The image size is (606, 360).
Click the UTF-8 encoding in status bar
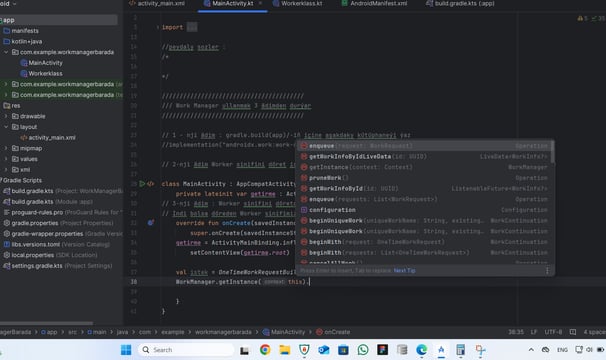(553, 332)
